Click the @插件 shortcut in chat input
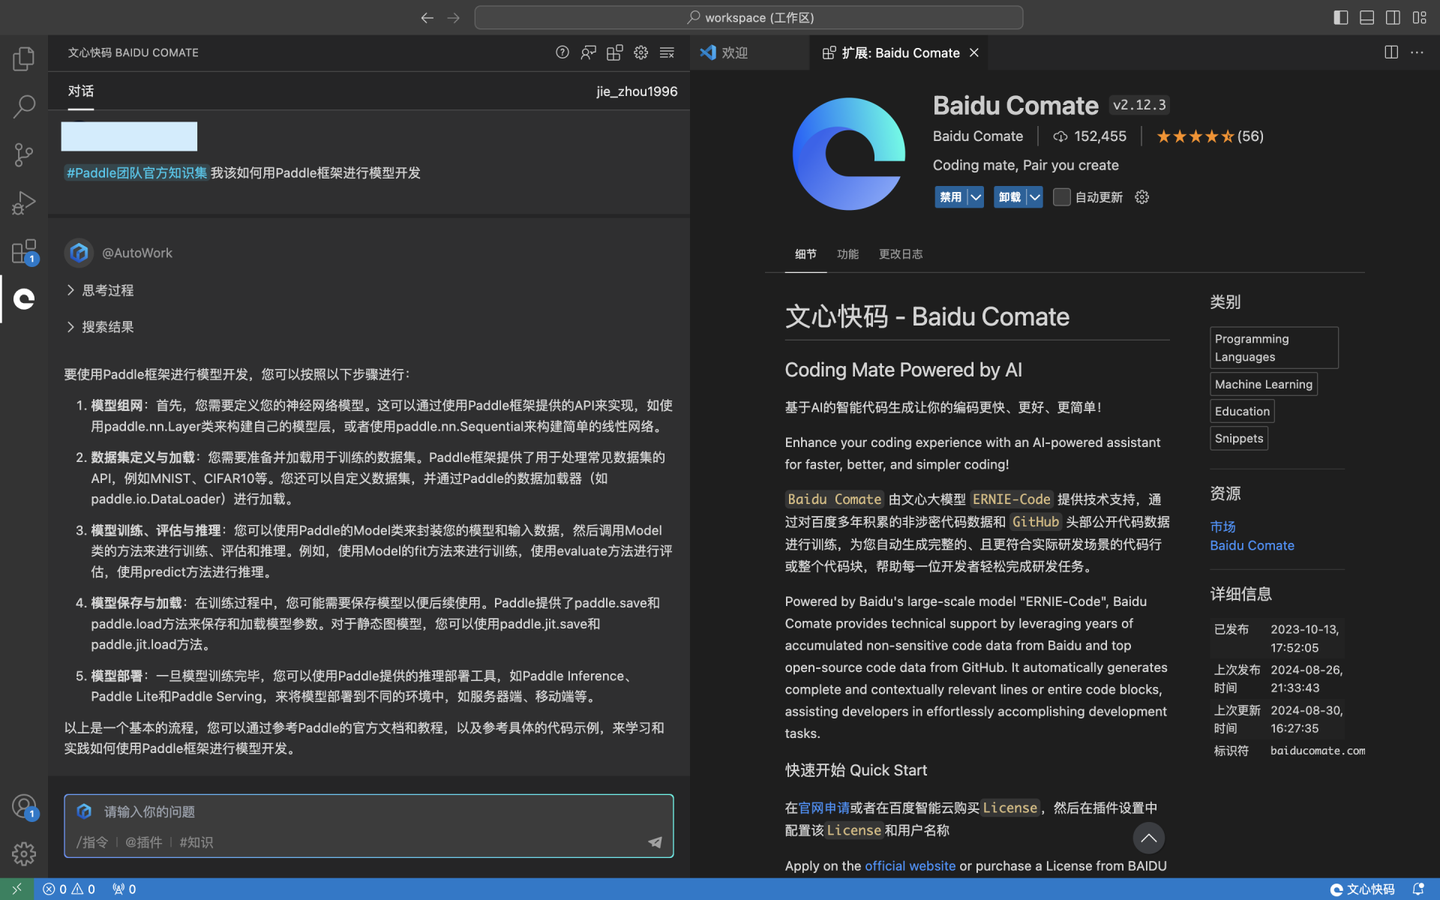 coord(143,842)
